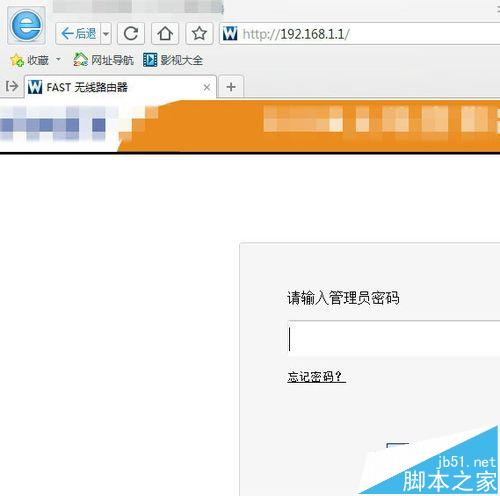Click the site favicon in address bar
500x496 pixels.
tap(230, 34)
